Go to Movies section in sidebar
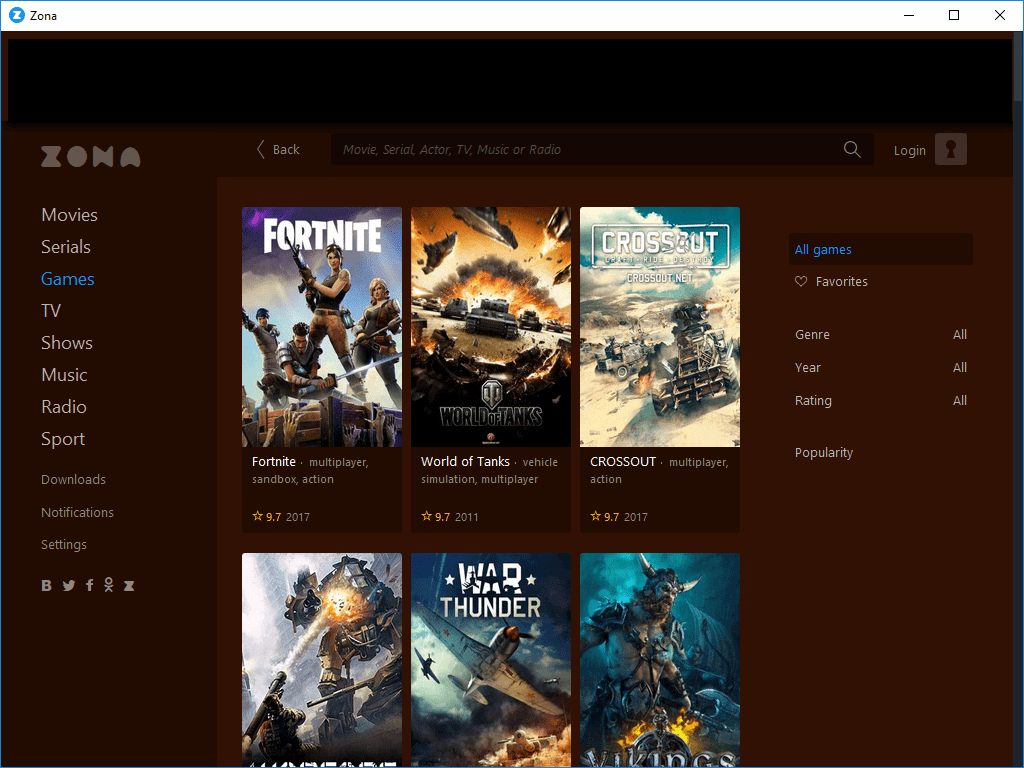 coord(69,215)
